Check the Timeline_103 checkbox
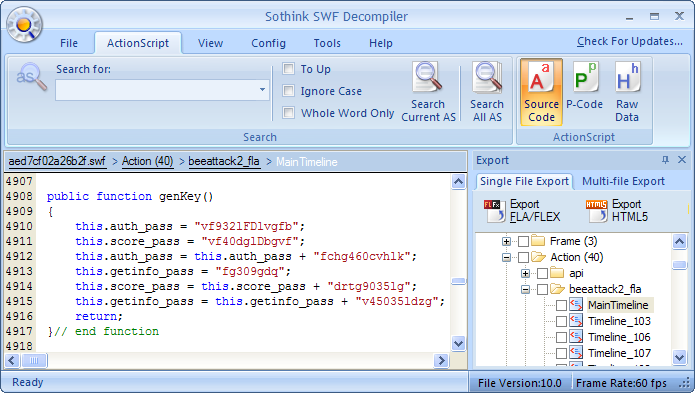The width and height of the screenshot is (695, 393). 561,321
